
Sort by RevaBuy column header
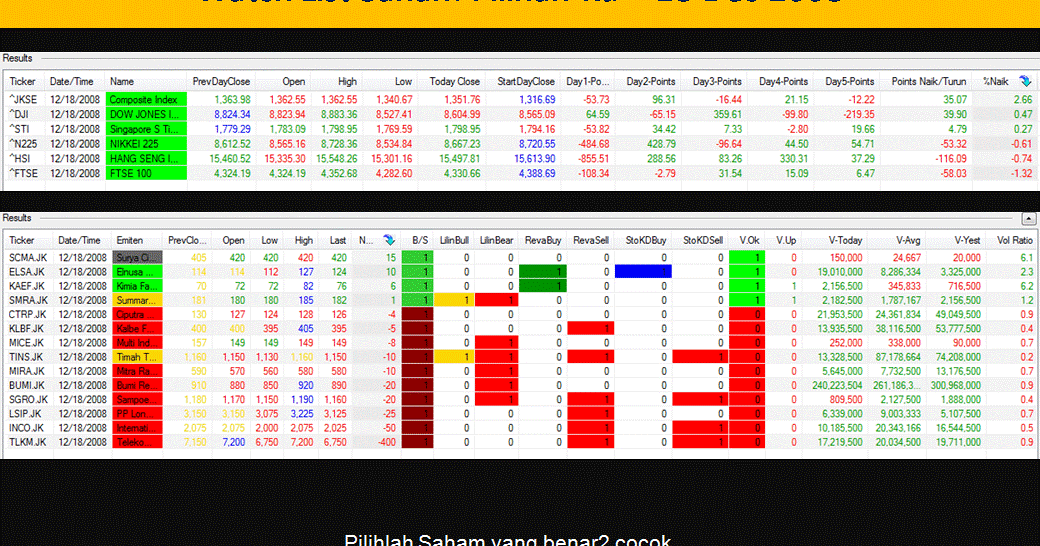point(543,240)
